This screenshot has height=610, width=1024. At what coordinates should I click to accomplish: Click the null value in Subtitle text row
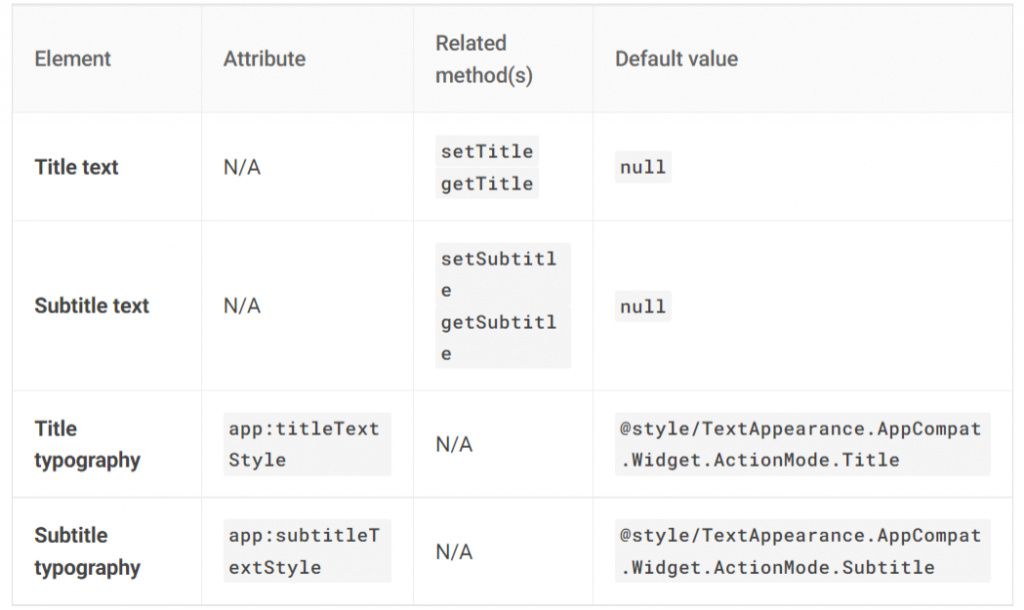[642, 306]
